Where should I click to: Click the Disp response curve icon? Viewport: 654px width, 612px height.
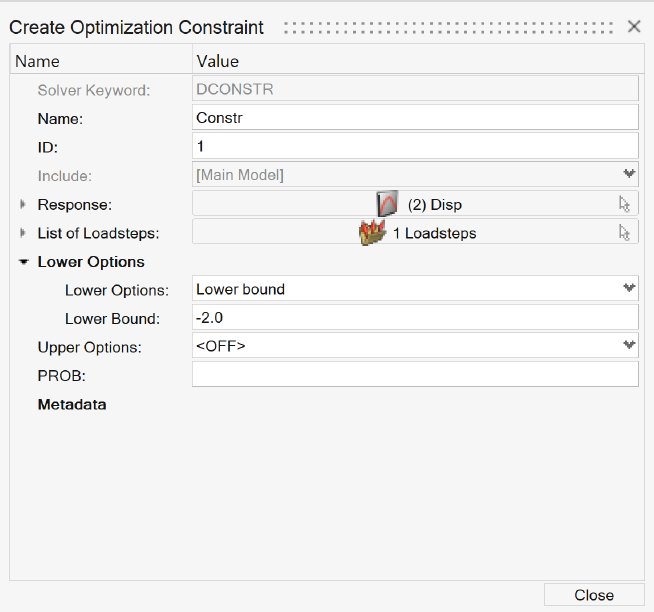click(388, 204)
